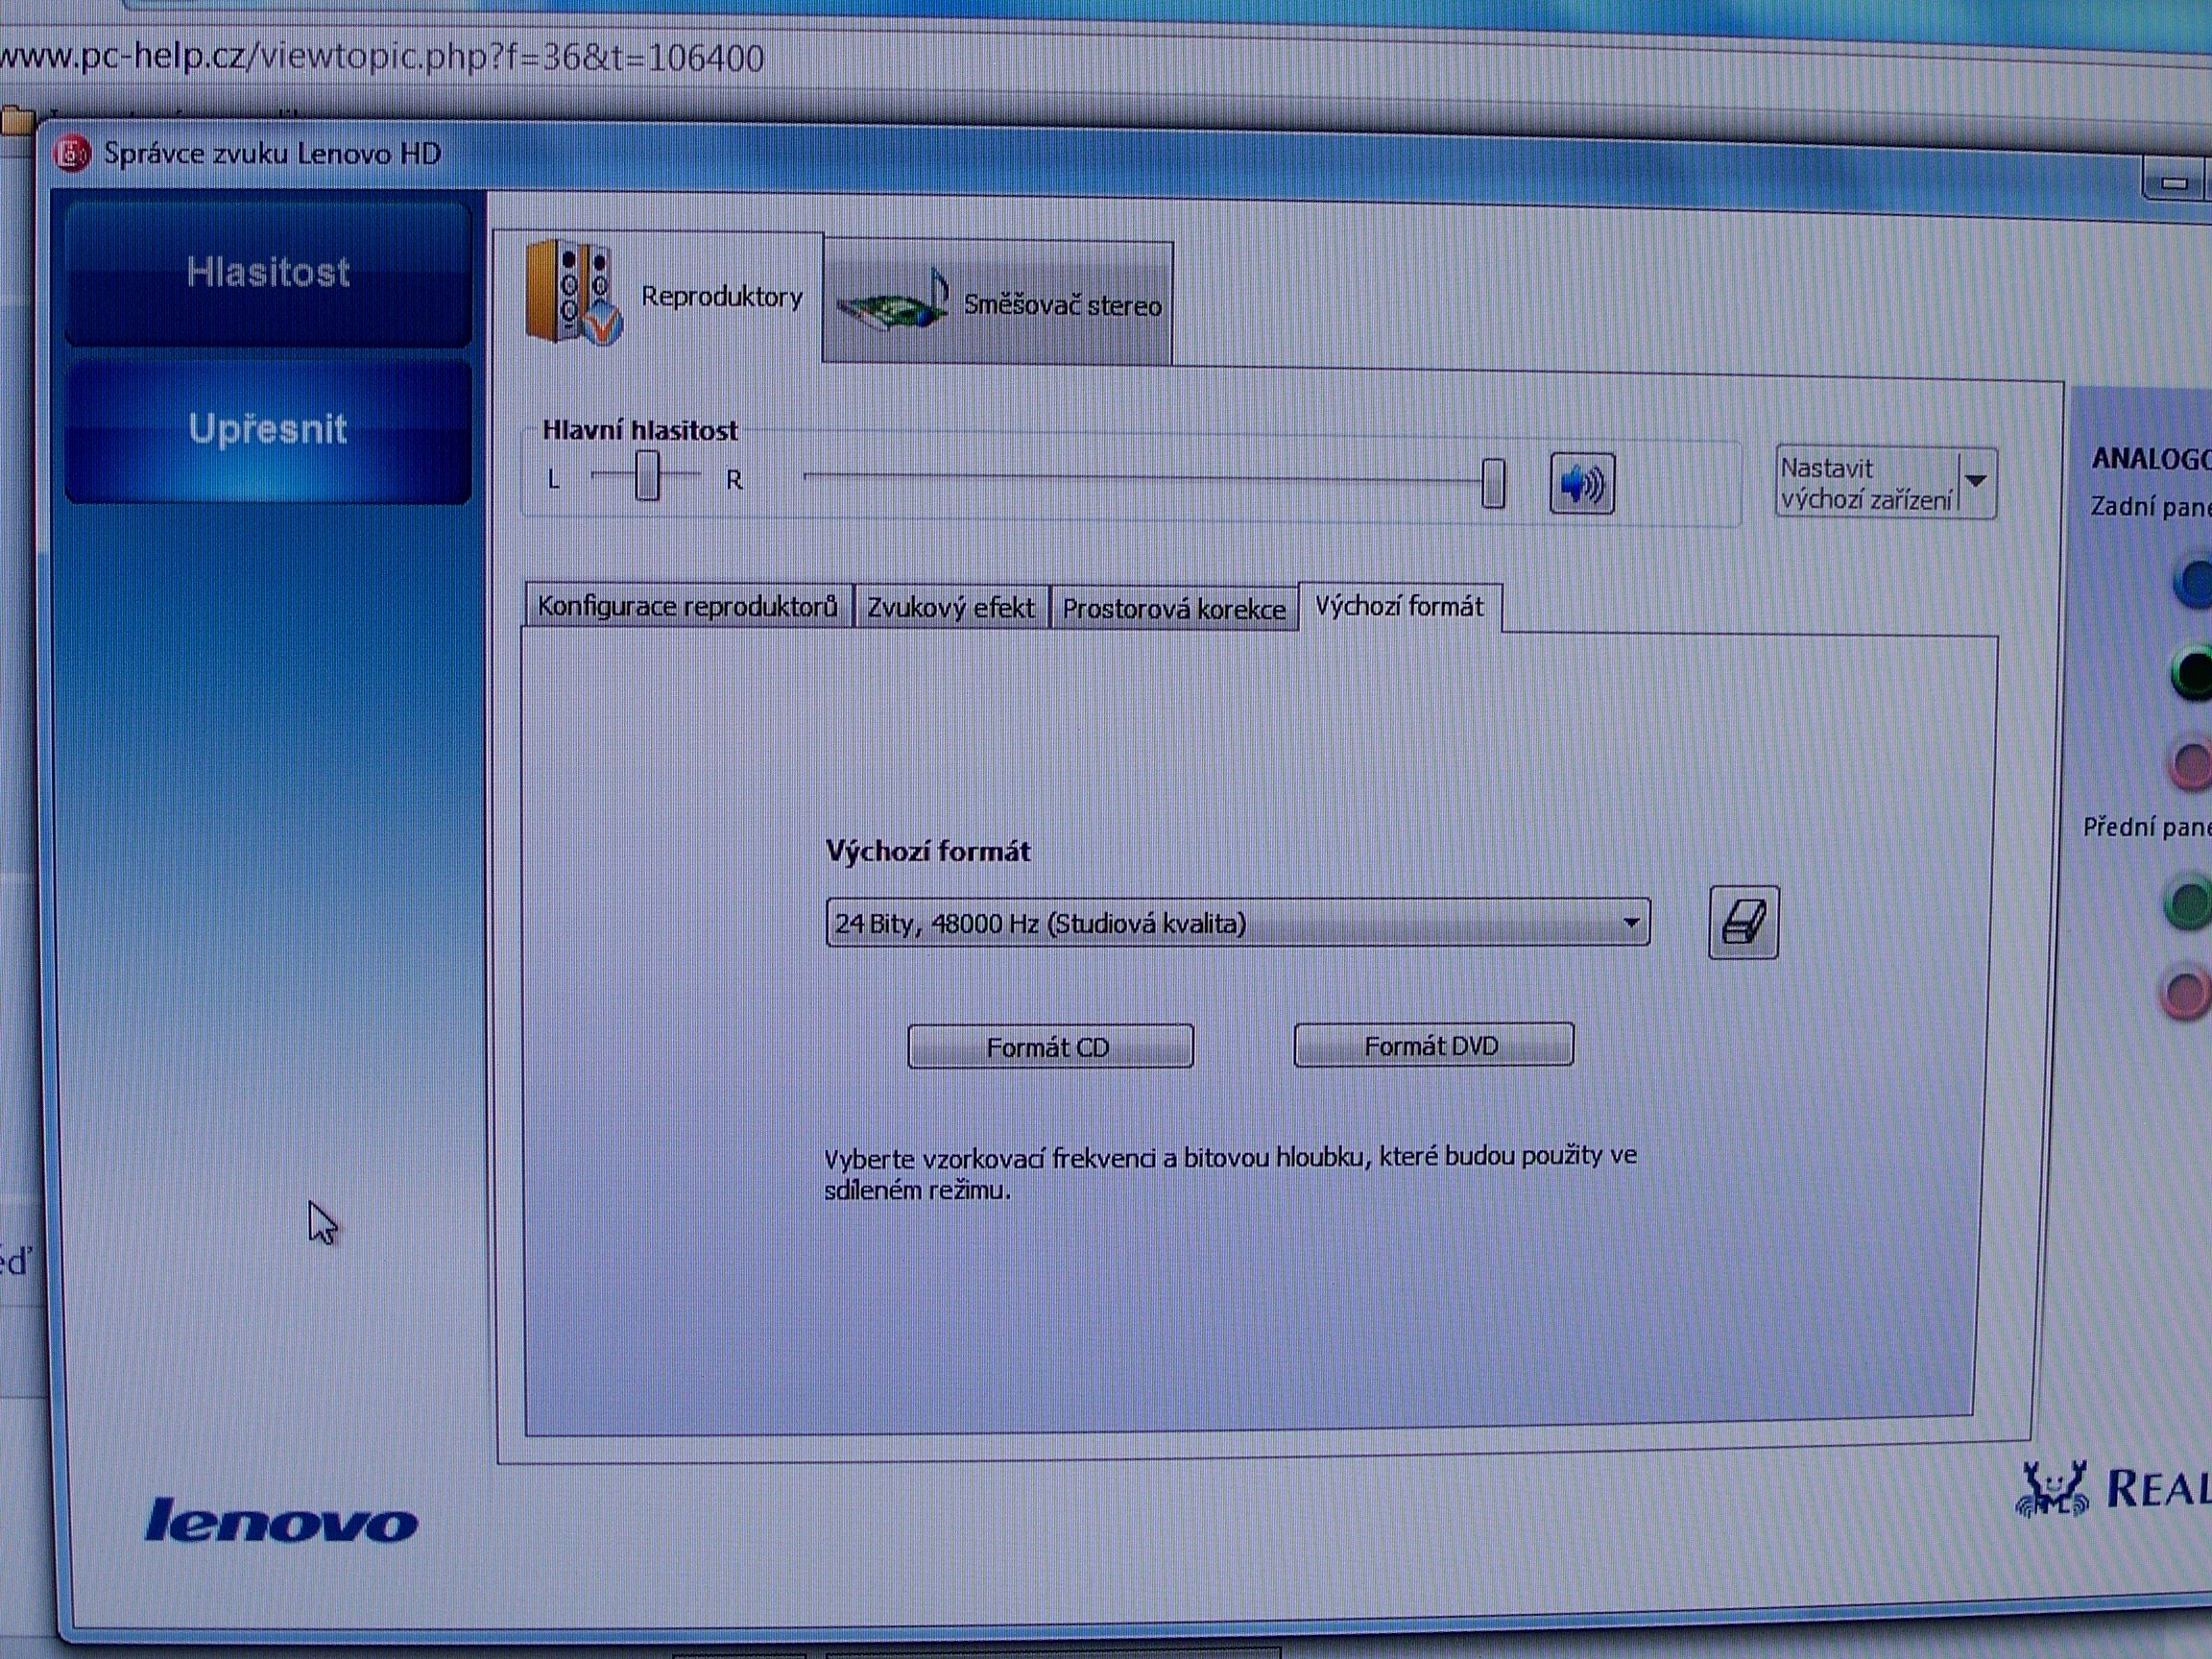The width and height of the screenshot is (2212, 1659).
Task: Click the Reproduktory speakers icon
Action: pyautogui.click(x=573, y=292)
